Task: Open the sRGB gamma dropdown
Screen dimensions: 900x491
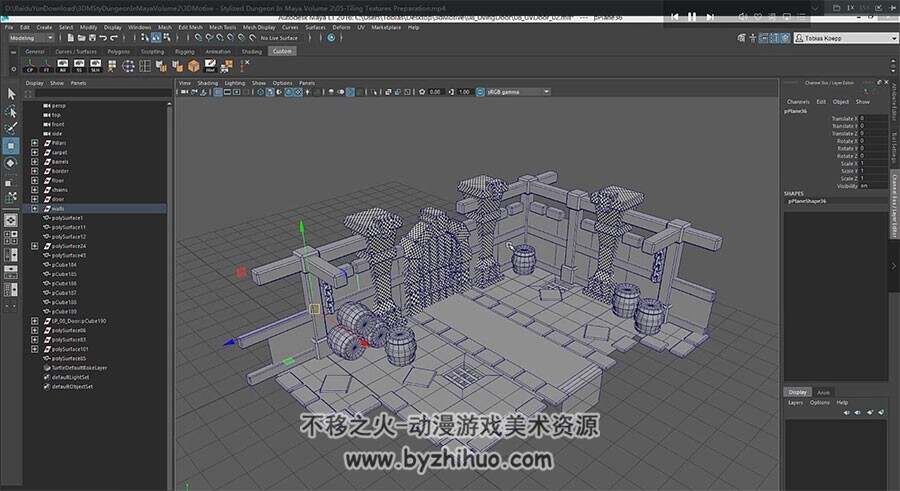Action: (x=518, y=92)
